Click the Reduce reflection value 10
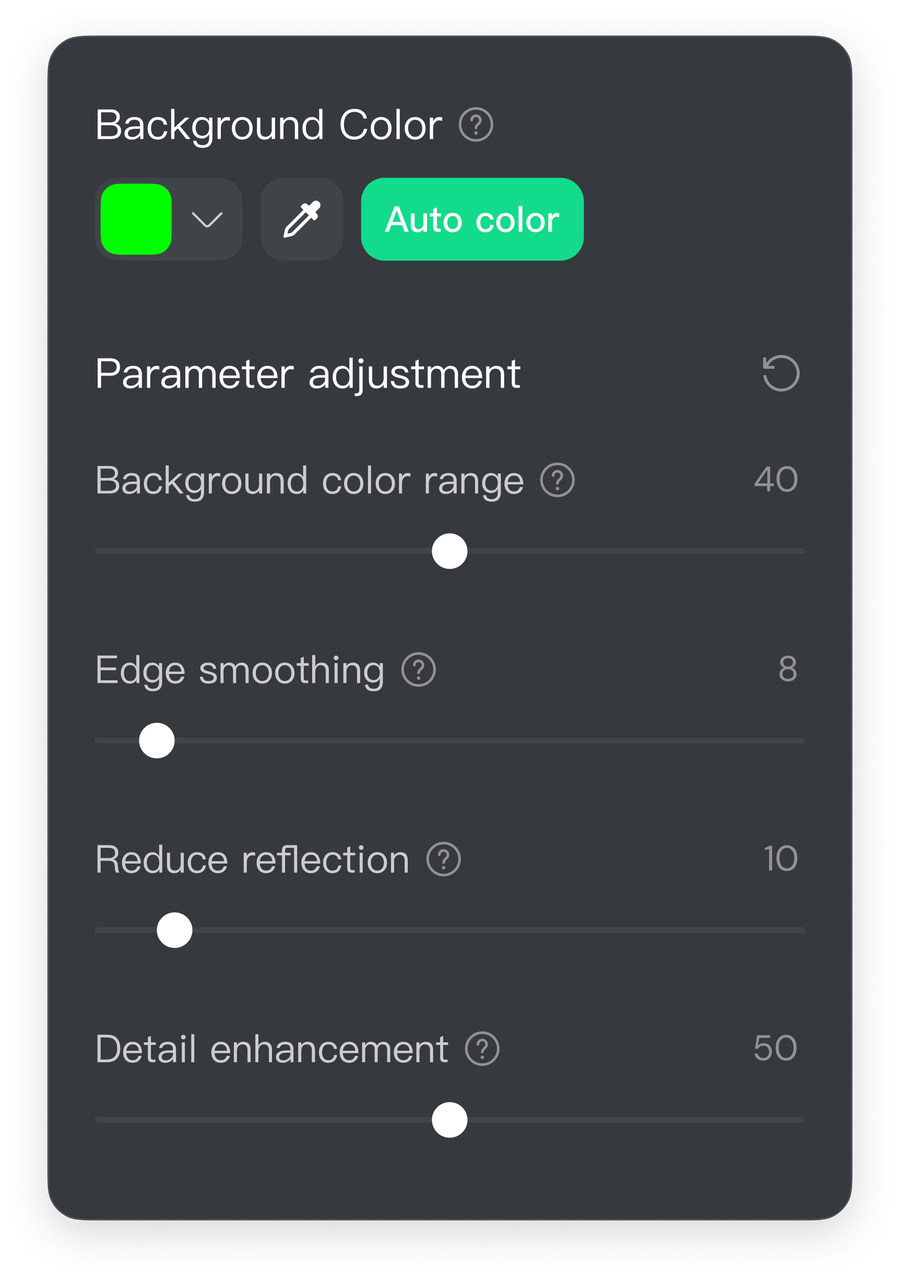 [780, 859]
